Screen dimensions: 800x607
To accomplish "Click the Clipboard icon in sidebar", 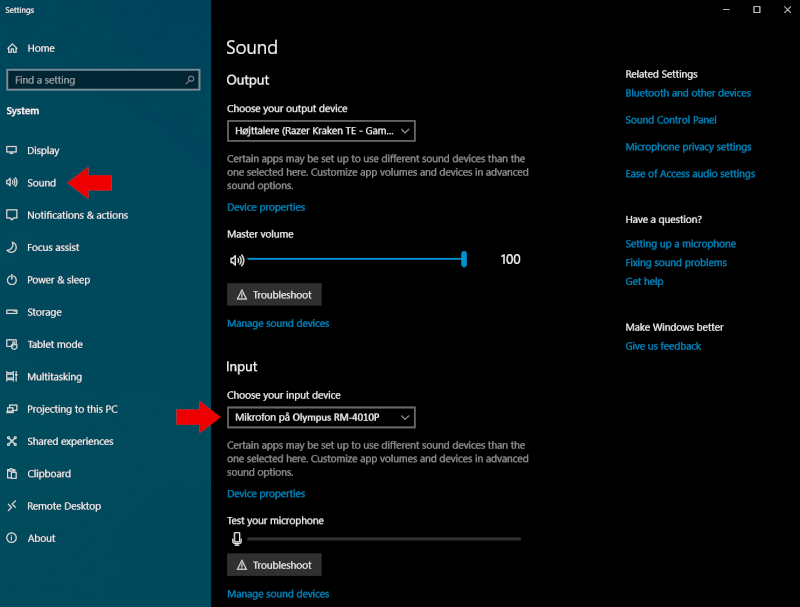I will coord(12,473).
